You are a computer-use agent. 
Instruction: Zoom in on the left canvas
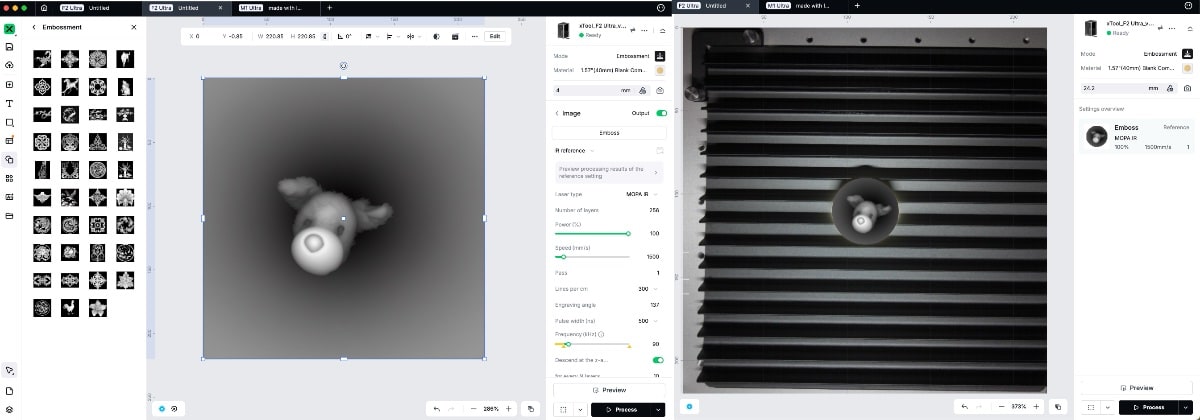(x=509, y=408)
